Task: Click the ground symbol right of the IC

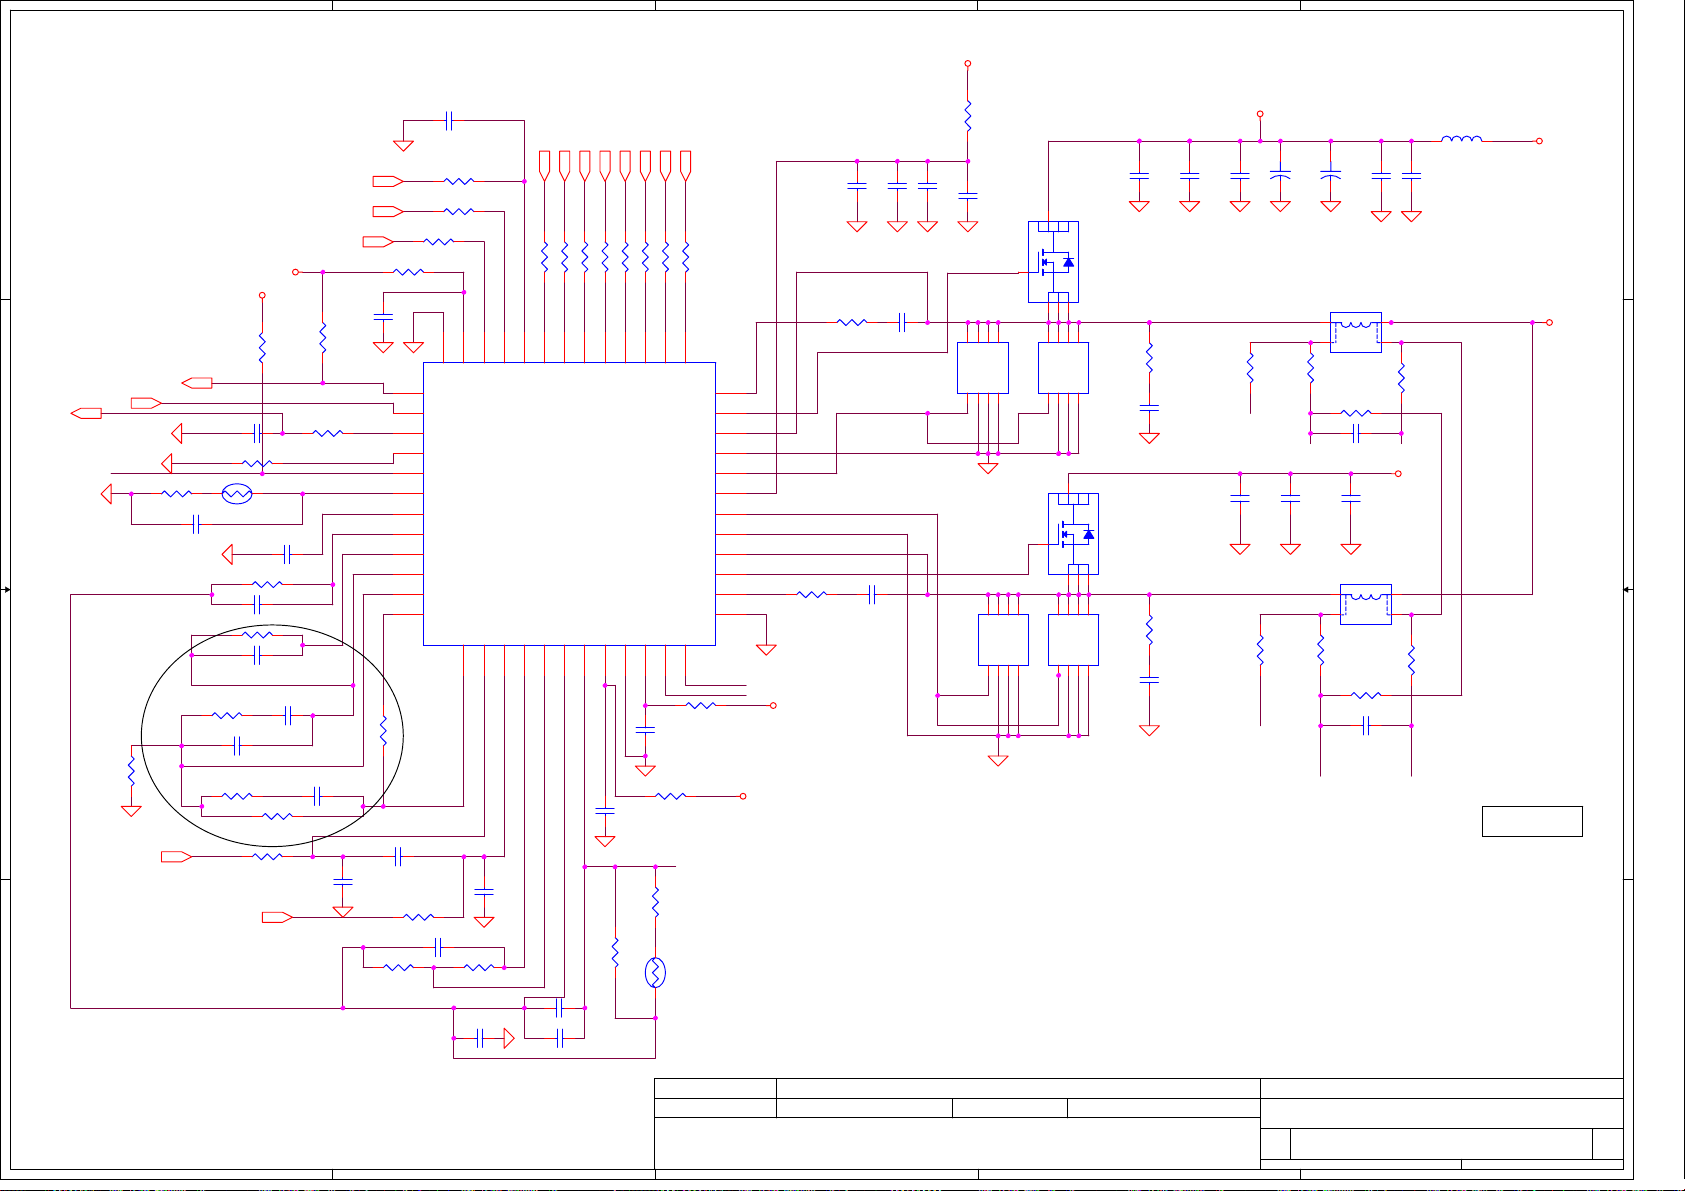Action: pos(766,649)
